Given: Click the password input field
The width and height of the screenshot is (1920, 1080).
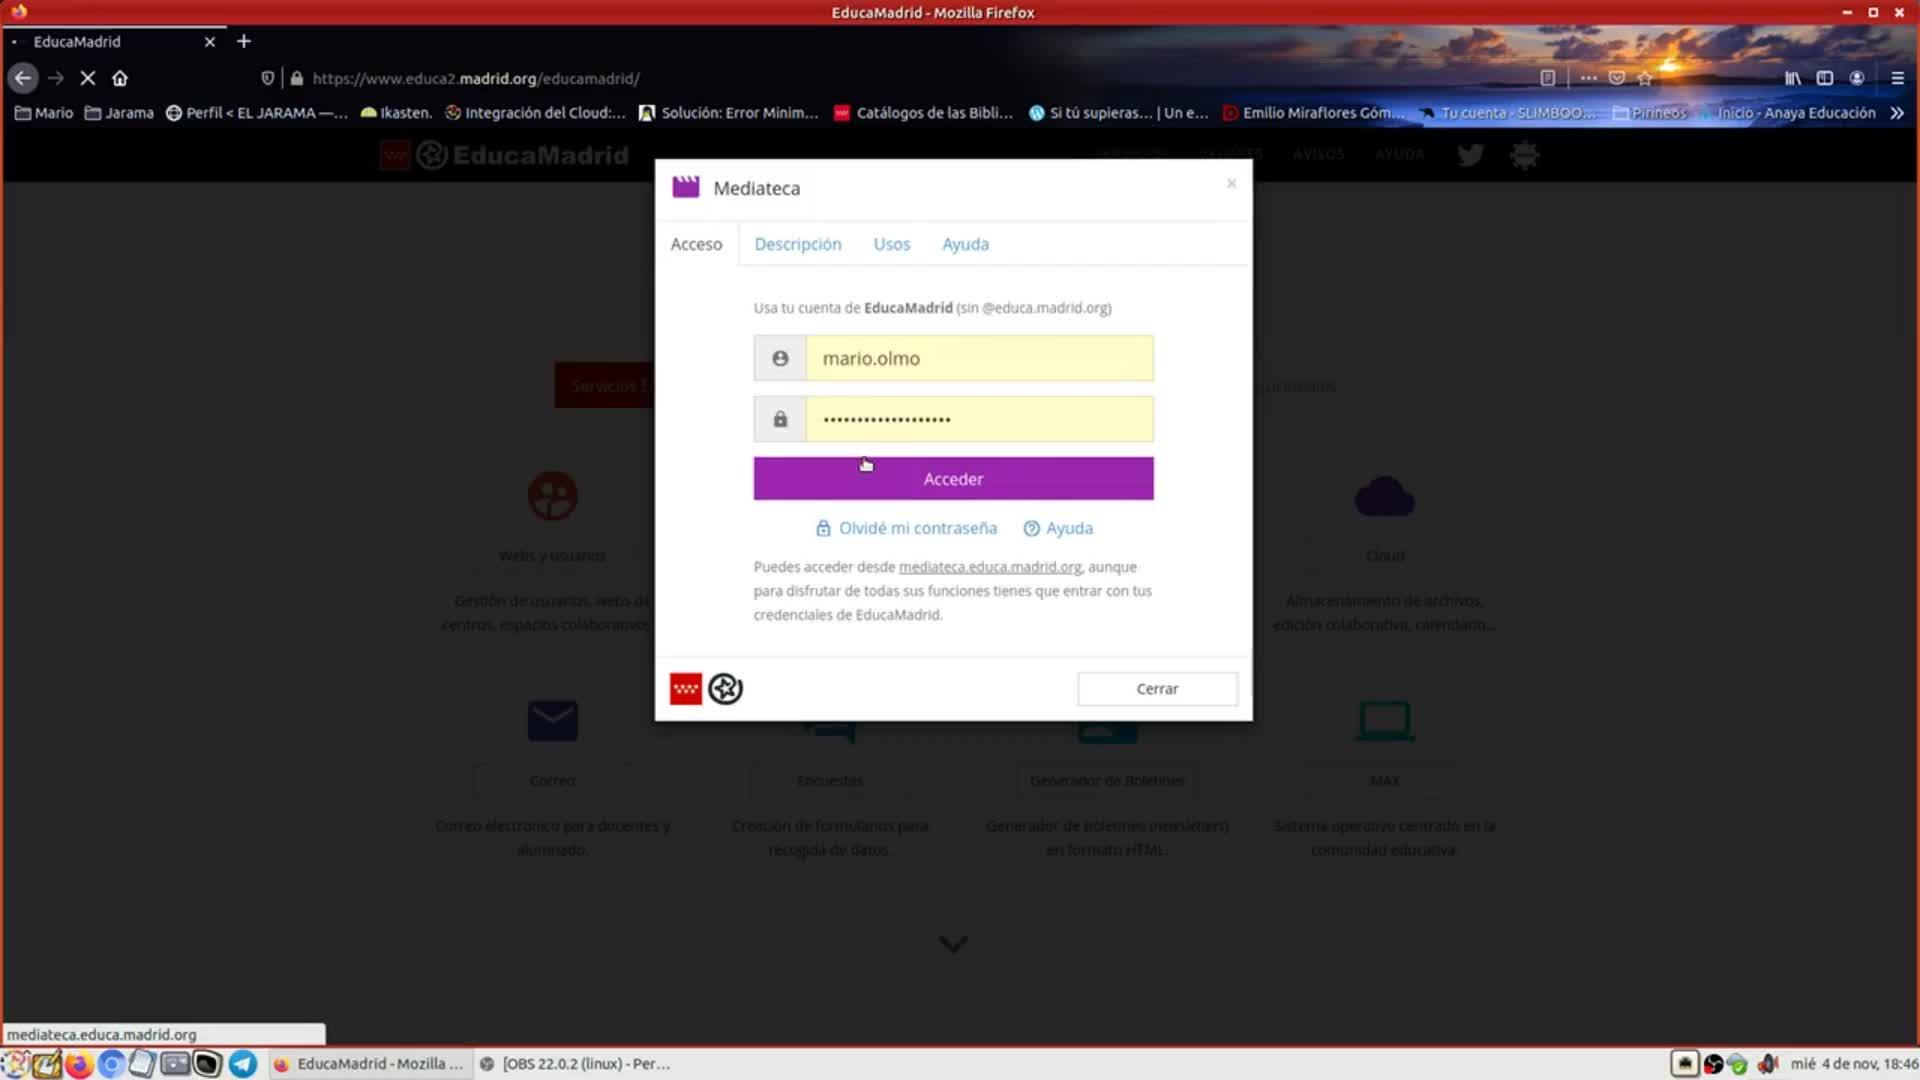Looking at the screenshot, I should click(x=979, y=419).
